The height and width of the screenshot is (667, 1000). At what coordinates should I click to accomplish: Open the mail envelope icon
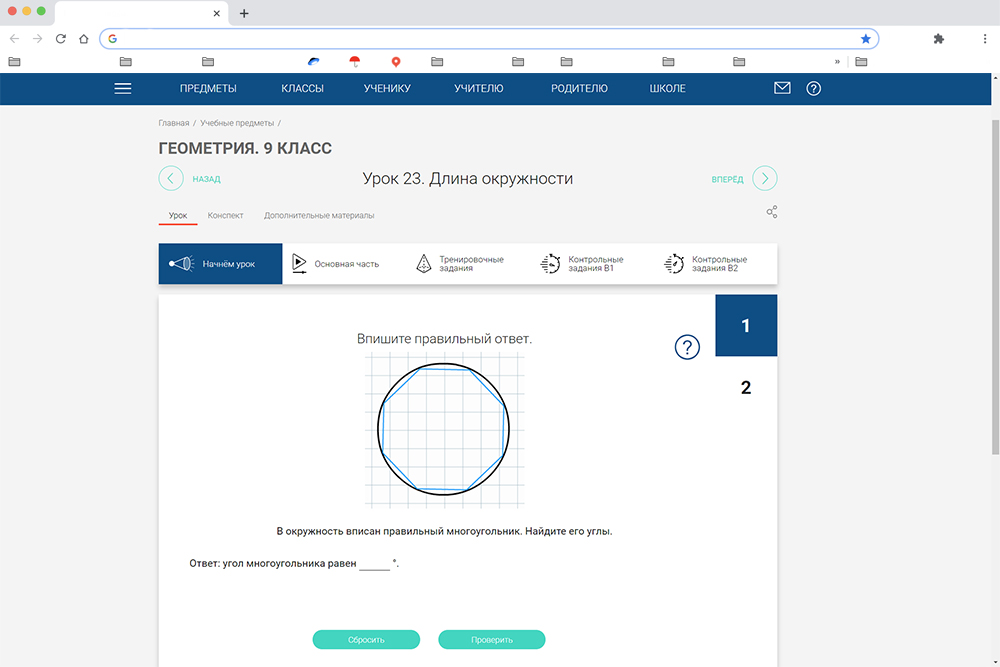(782, 88)
